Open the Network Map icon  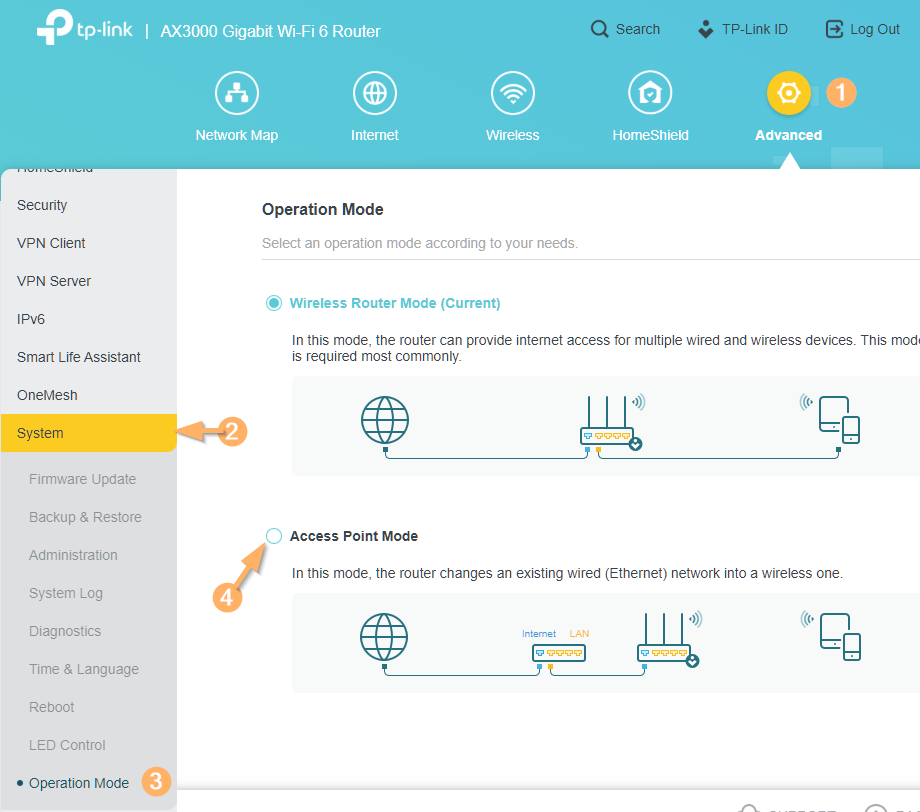(x=236, y=93)
